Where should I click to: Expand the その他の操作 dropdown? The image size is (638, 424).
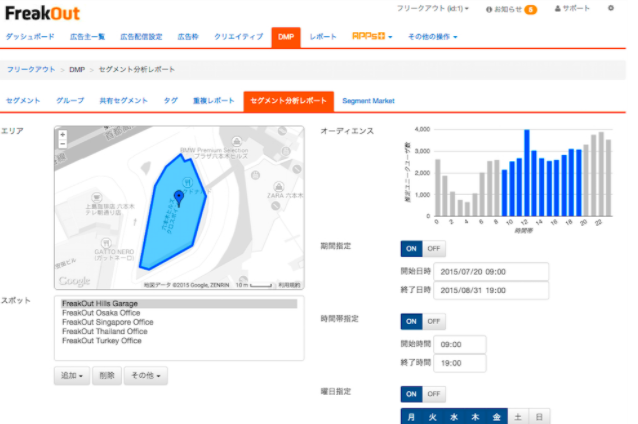coord(433,37)
